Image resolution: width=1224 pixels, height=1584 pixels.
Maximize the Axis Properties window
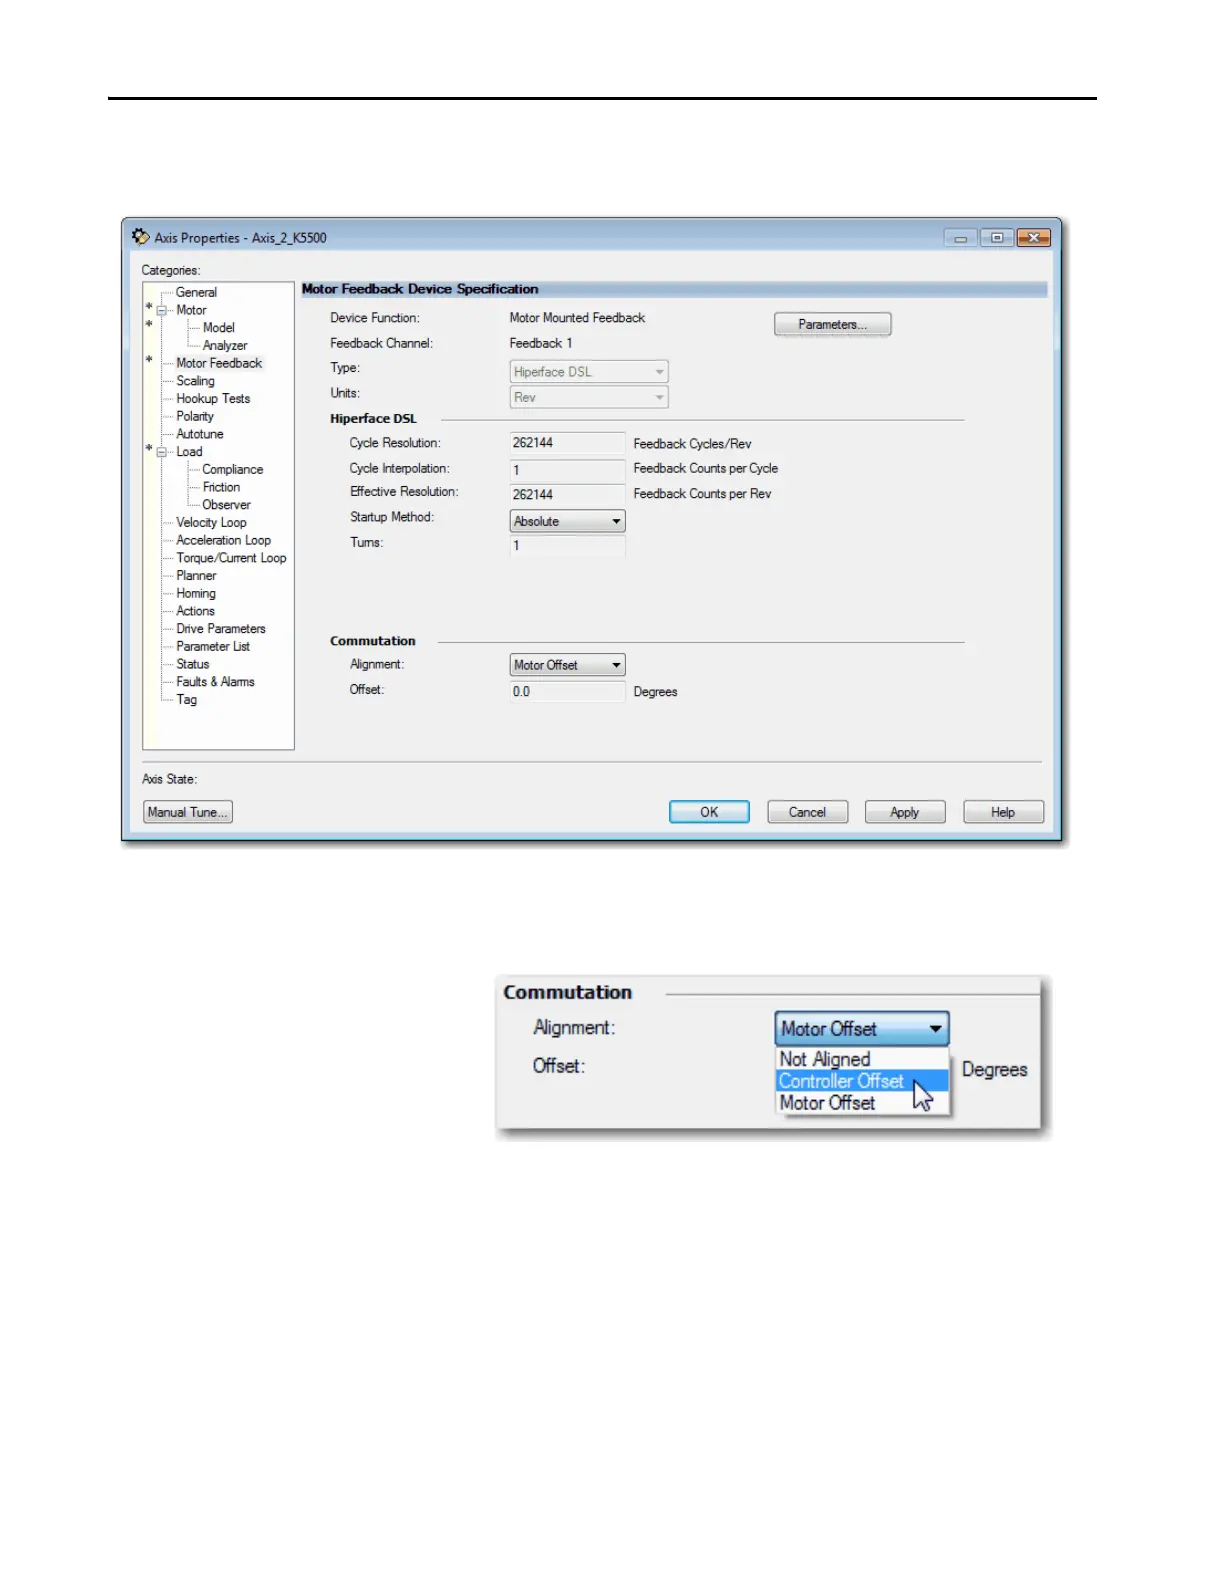[x=996, y=238]
